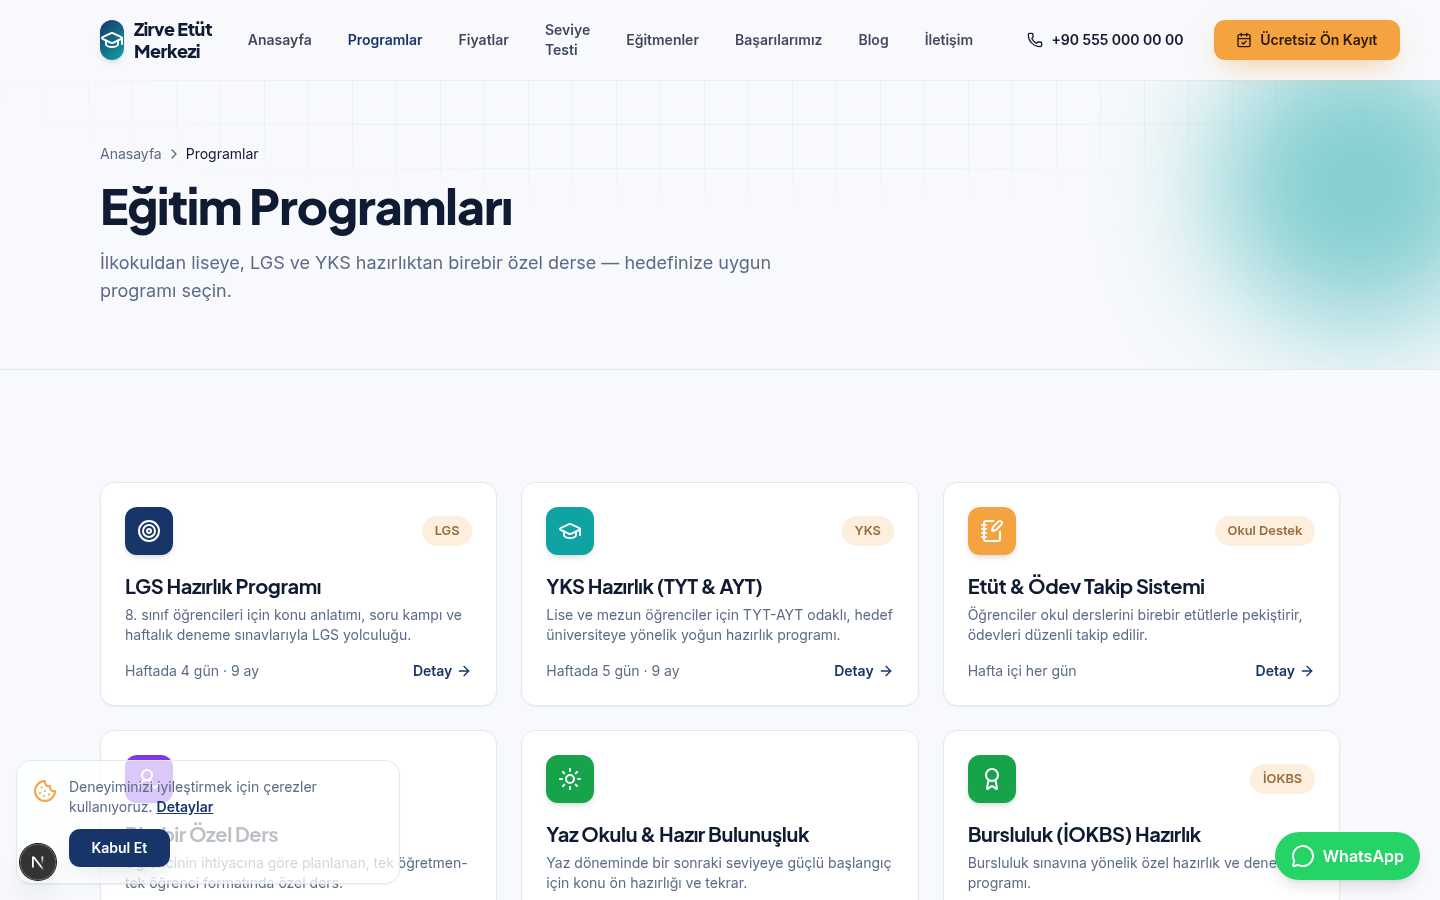Click the 'Haftada 4 gün · 9 ay' text
Screen dimensions: 1440x900
pos(192,671)
